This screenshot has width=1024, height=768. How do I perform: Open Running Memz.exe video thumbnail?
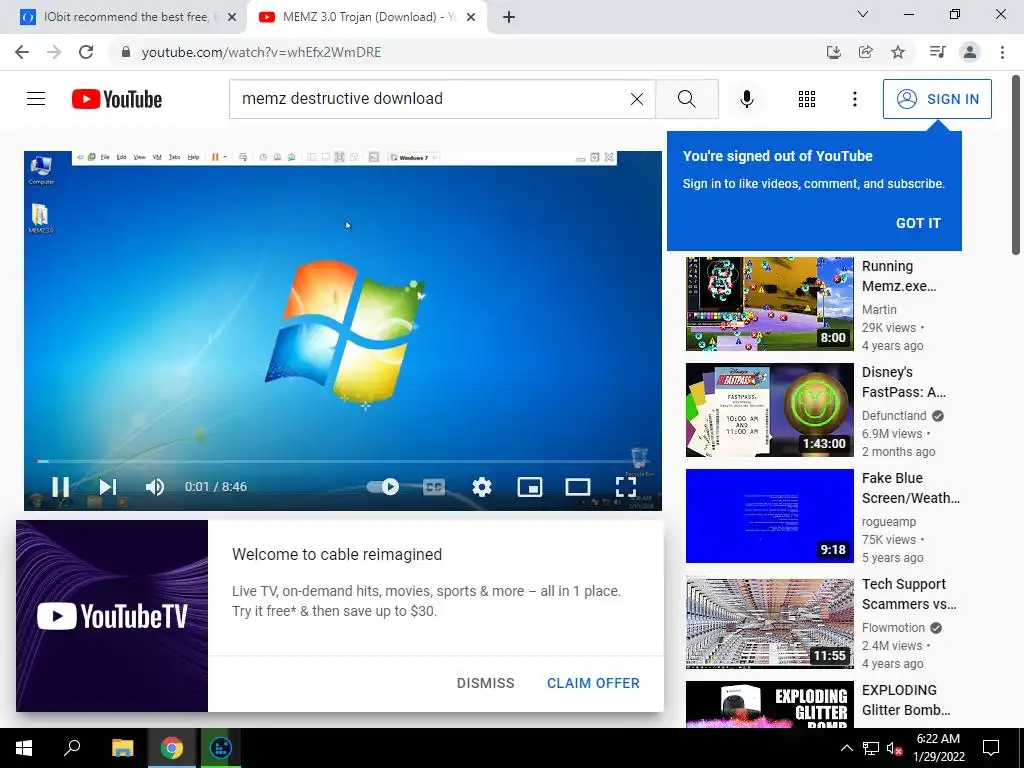[769, 304]
